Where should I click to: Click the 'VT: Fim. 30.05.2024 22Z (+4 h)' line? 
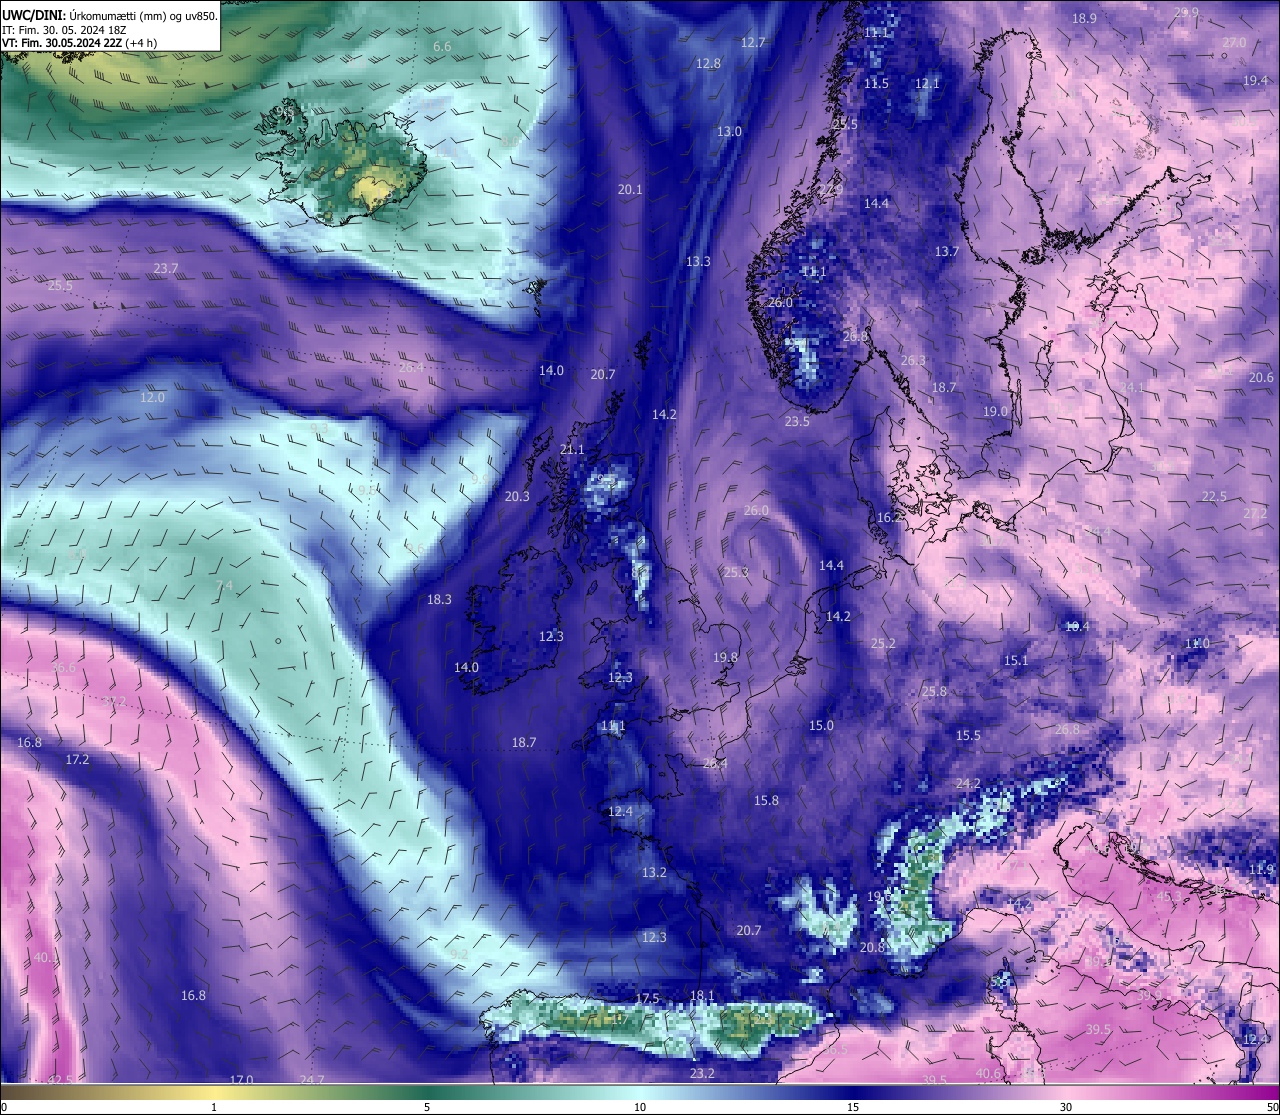pyautogui.click(x=79, y=43)
